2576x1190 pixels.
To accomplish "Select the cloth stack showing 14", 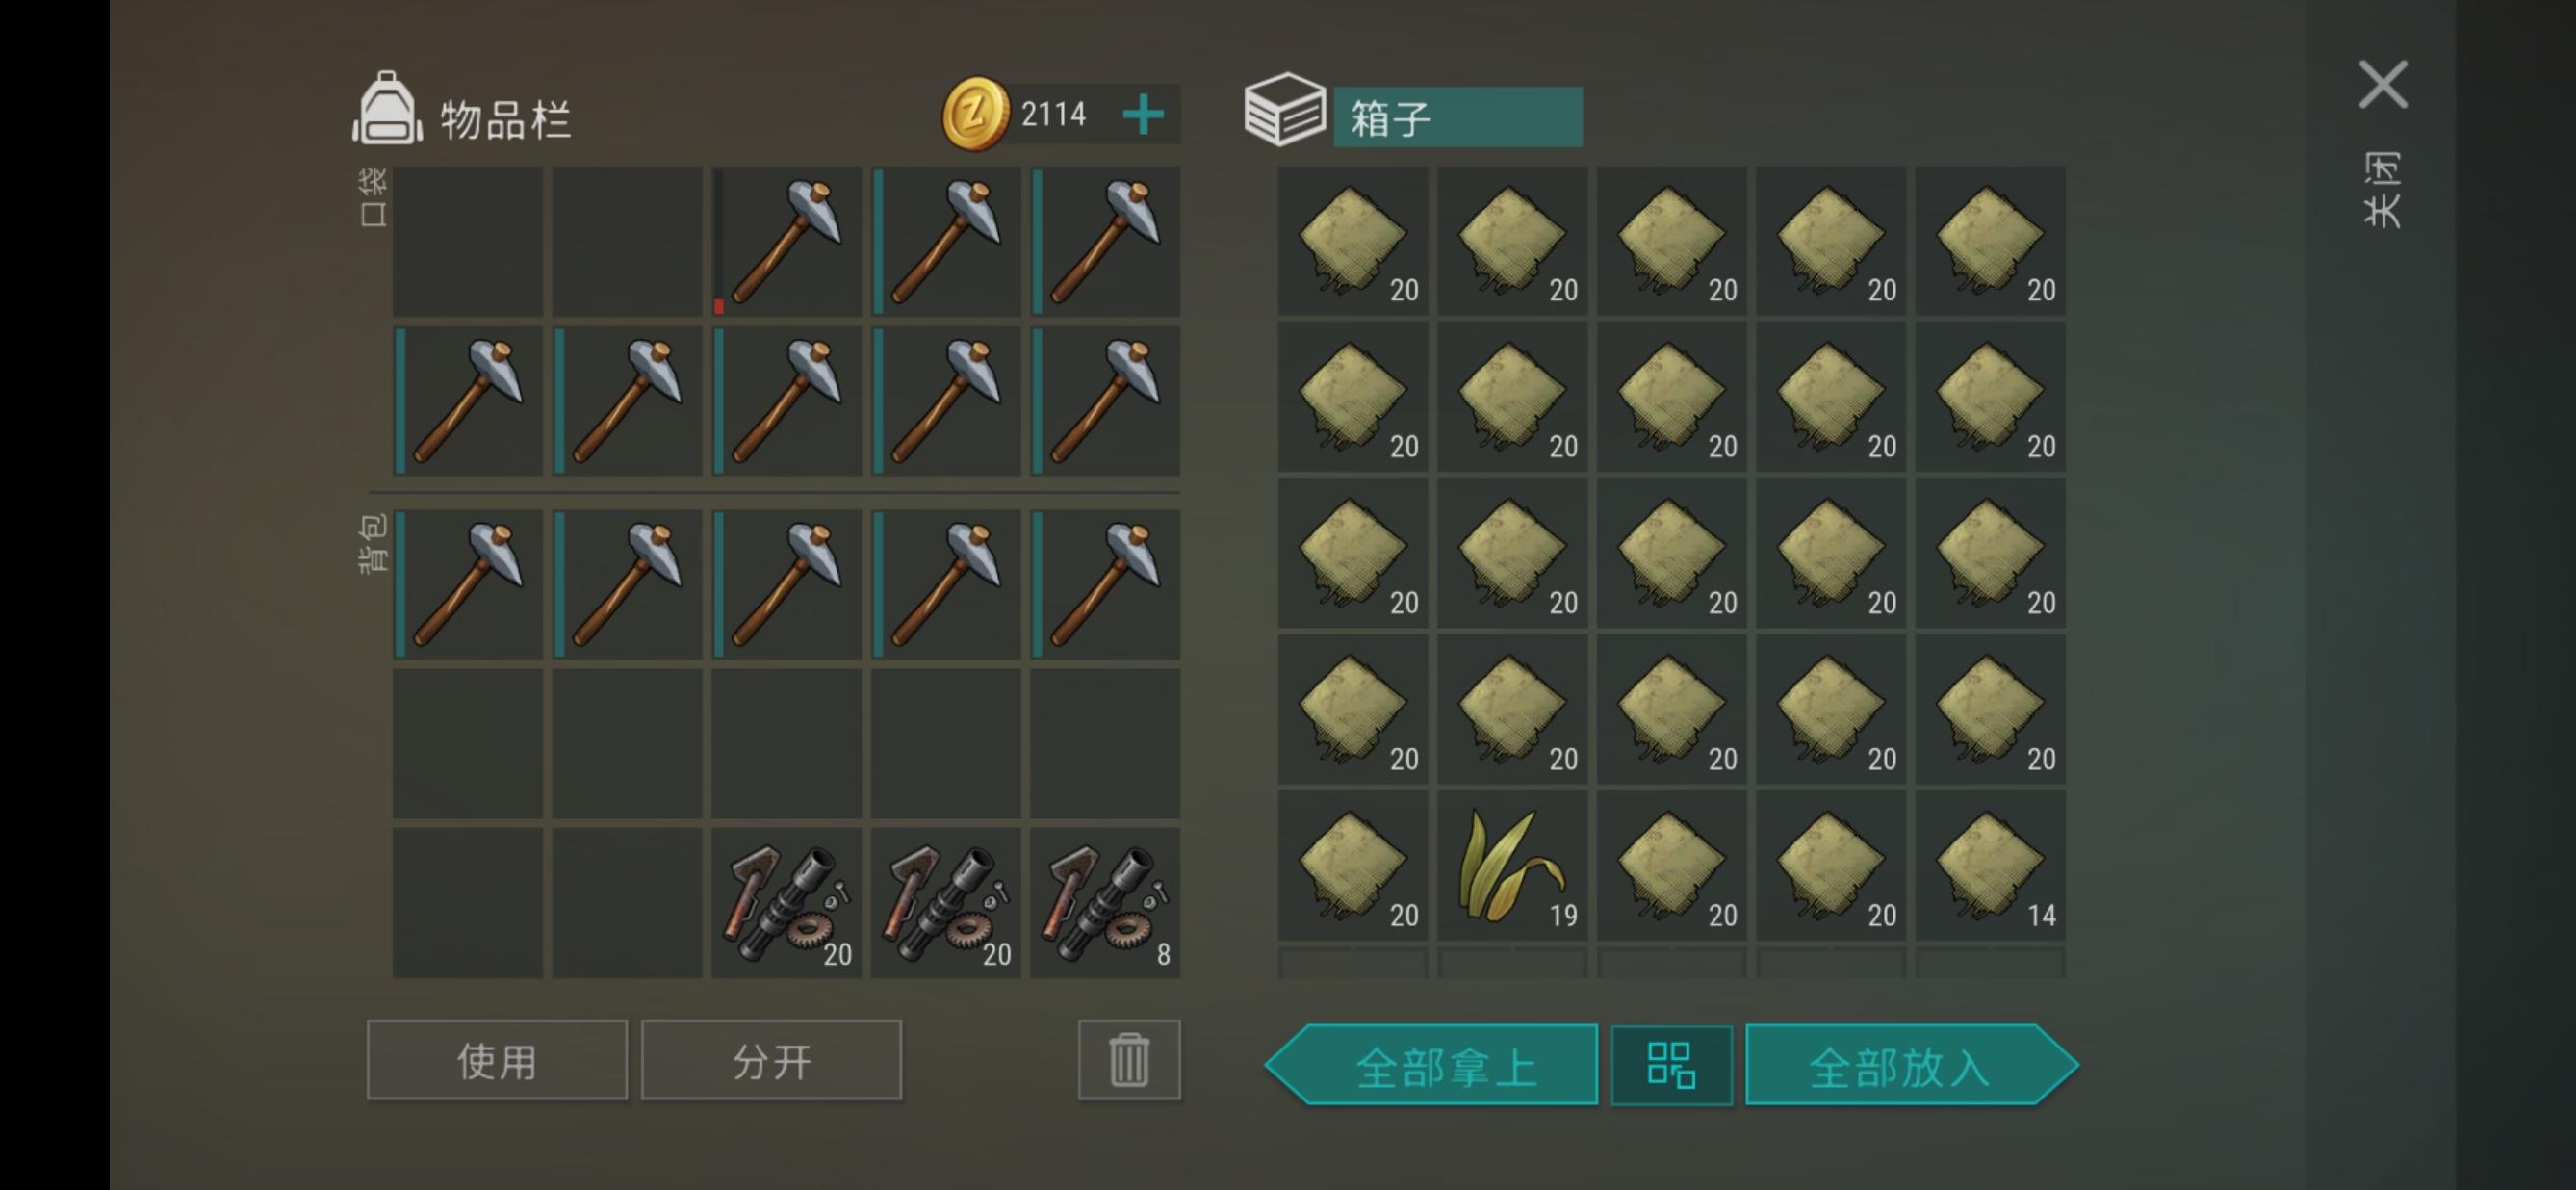I will coord(1990,866).
